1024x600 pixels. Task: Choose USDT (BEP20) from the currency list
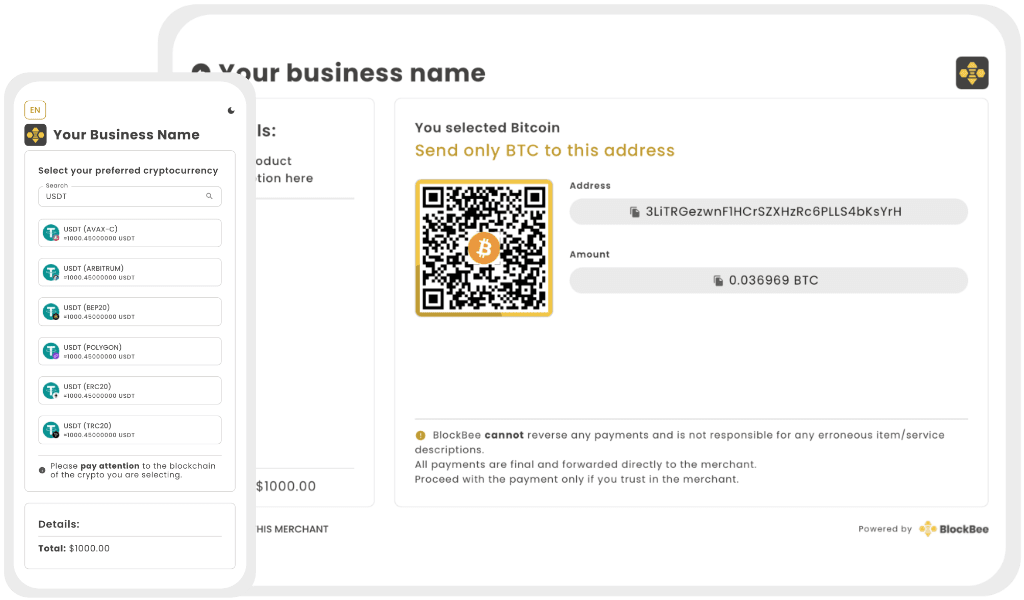[x=129, y=311]
